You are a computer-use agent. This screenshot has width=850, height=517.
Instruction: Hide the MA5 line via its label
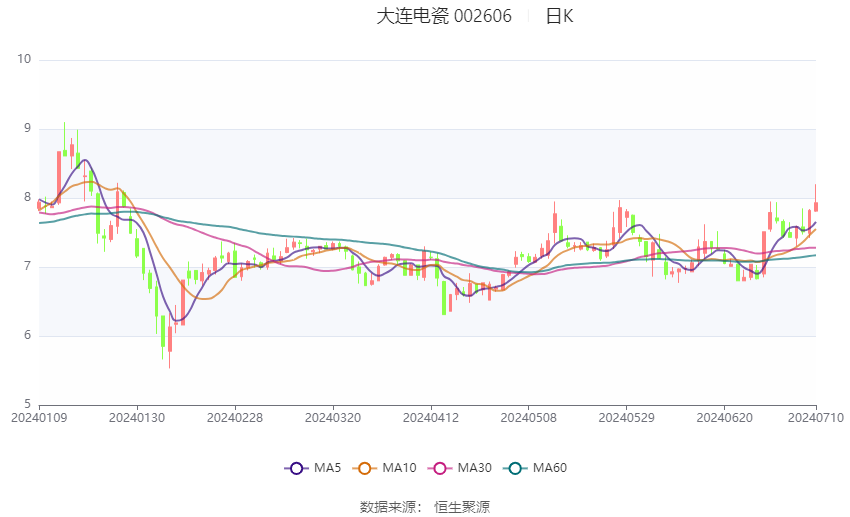[327, 468]
